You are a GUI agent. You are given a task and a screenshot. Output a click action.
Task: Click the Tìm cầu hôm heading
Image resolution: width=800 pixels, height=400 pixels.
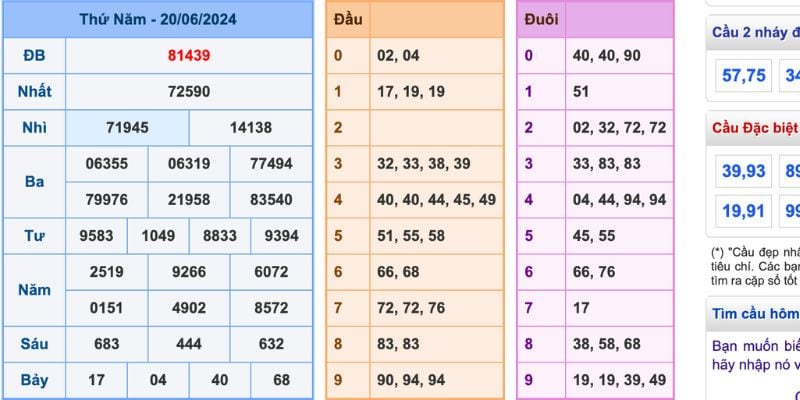tap(755, 314)
